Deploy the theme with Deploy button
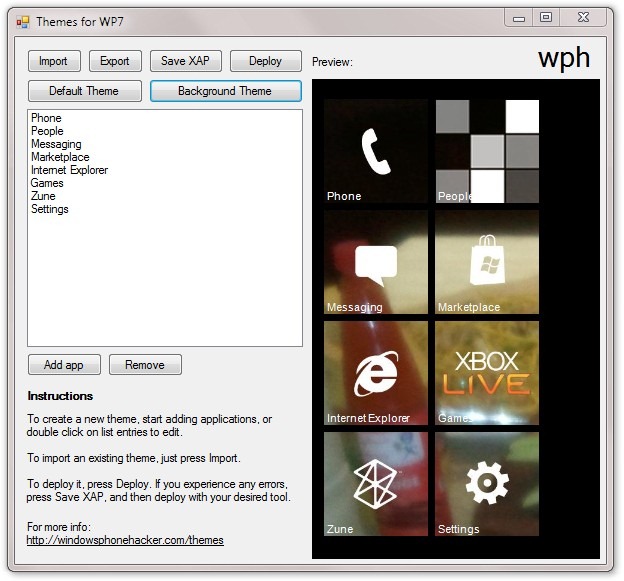The image size is (624, 581). click(x=266, y=61)
